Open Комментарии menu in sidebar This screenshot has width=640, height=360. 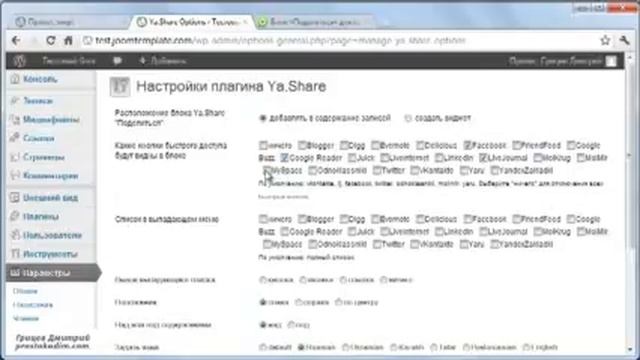coord(50,176)
